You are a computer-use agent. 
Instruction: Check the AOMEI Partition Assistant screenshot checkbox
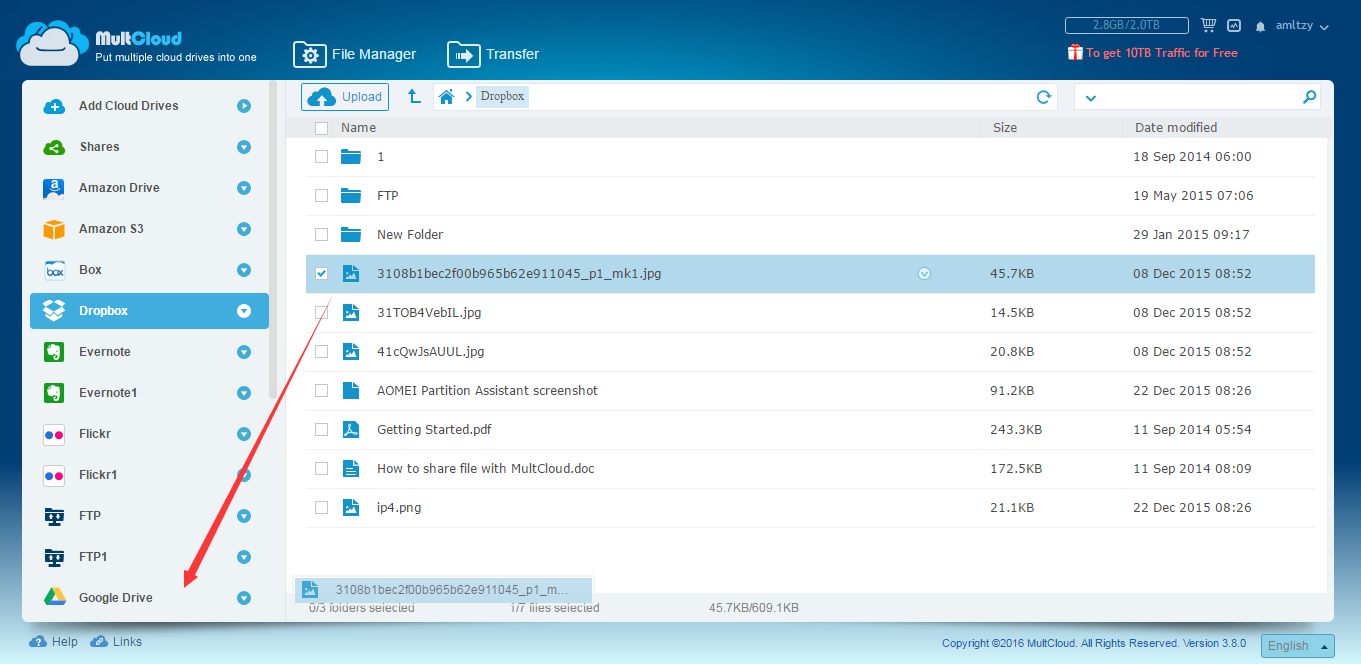pyautogui.click(x=321, y=391)
